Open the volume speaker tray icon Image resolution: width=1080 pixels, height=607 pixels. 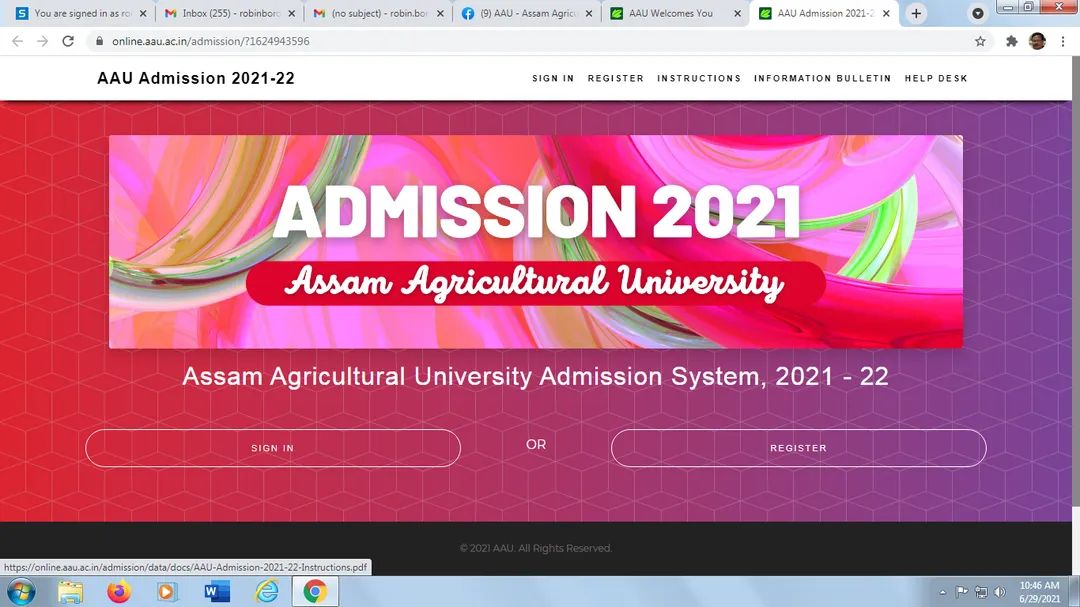point(1000,592)
